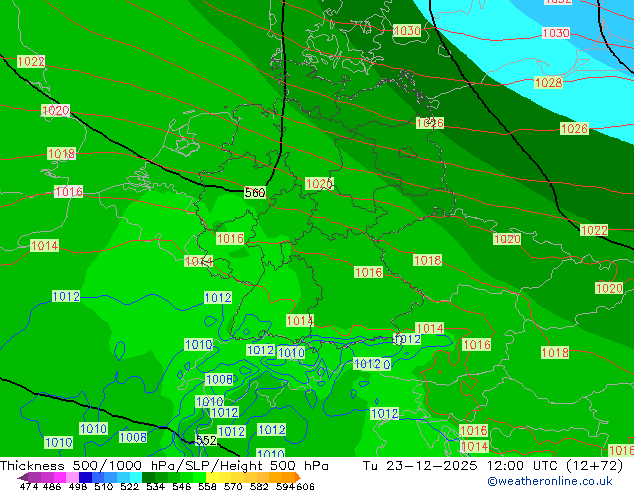Image resolution: width=634 pixels, height=490 pixels.
Task: Click the legend value '474'
Action: (29, 486)
